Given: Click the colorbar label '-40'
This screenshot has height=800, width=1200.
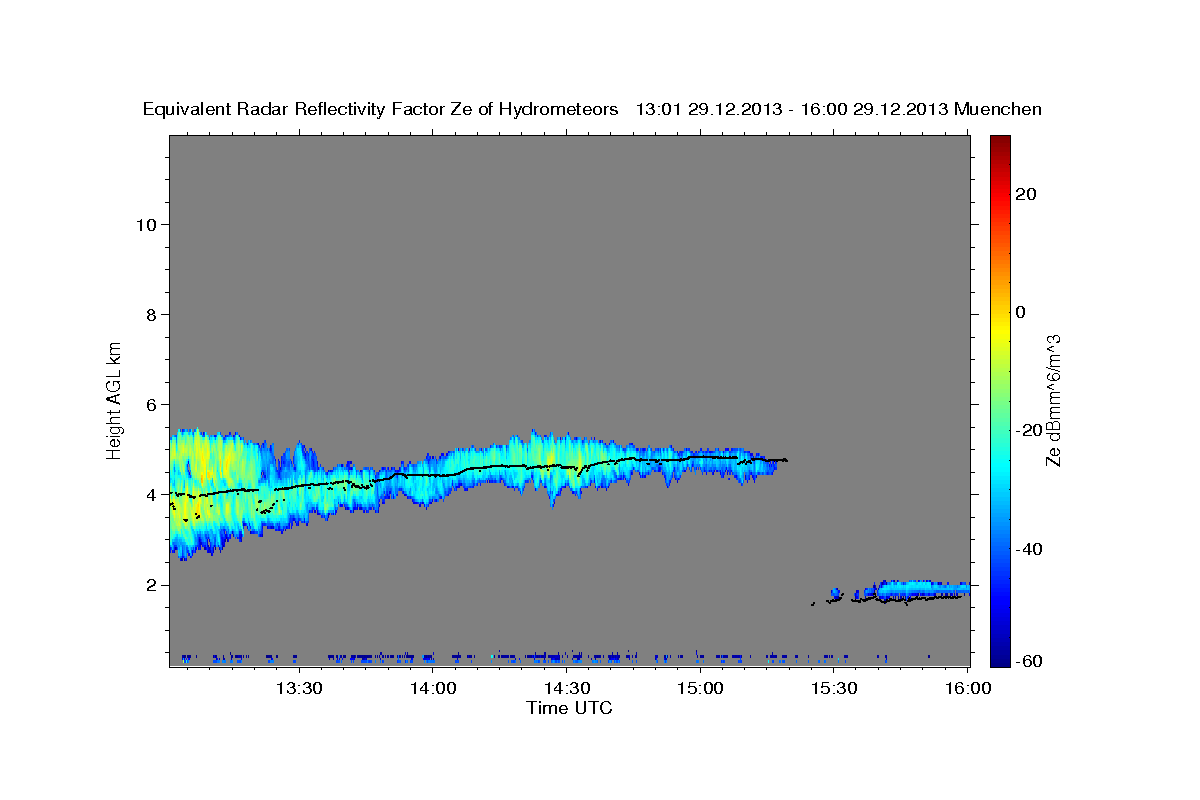Looking at the screenshot, I should (1030, 549).
